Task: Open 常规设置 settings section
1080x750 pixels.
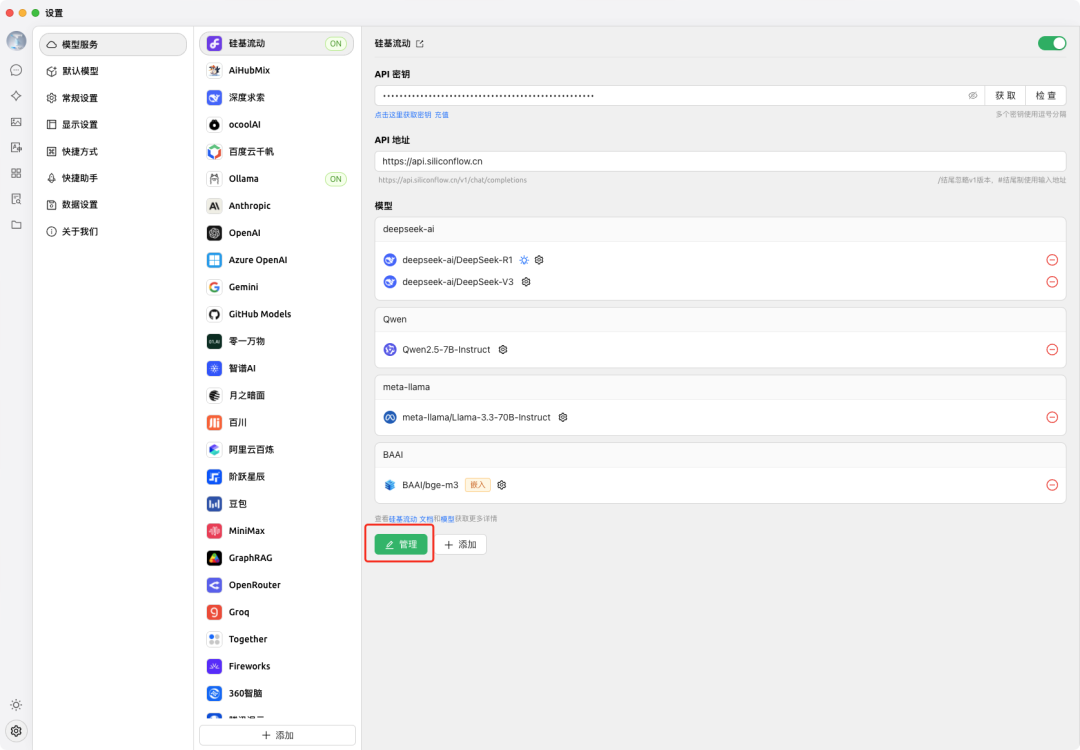Action: pyautogui.click(x=113, y=98)
